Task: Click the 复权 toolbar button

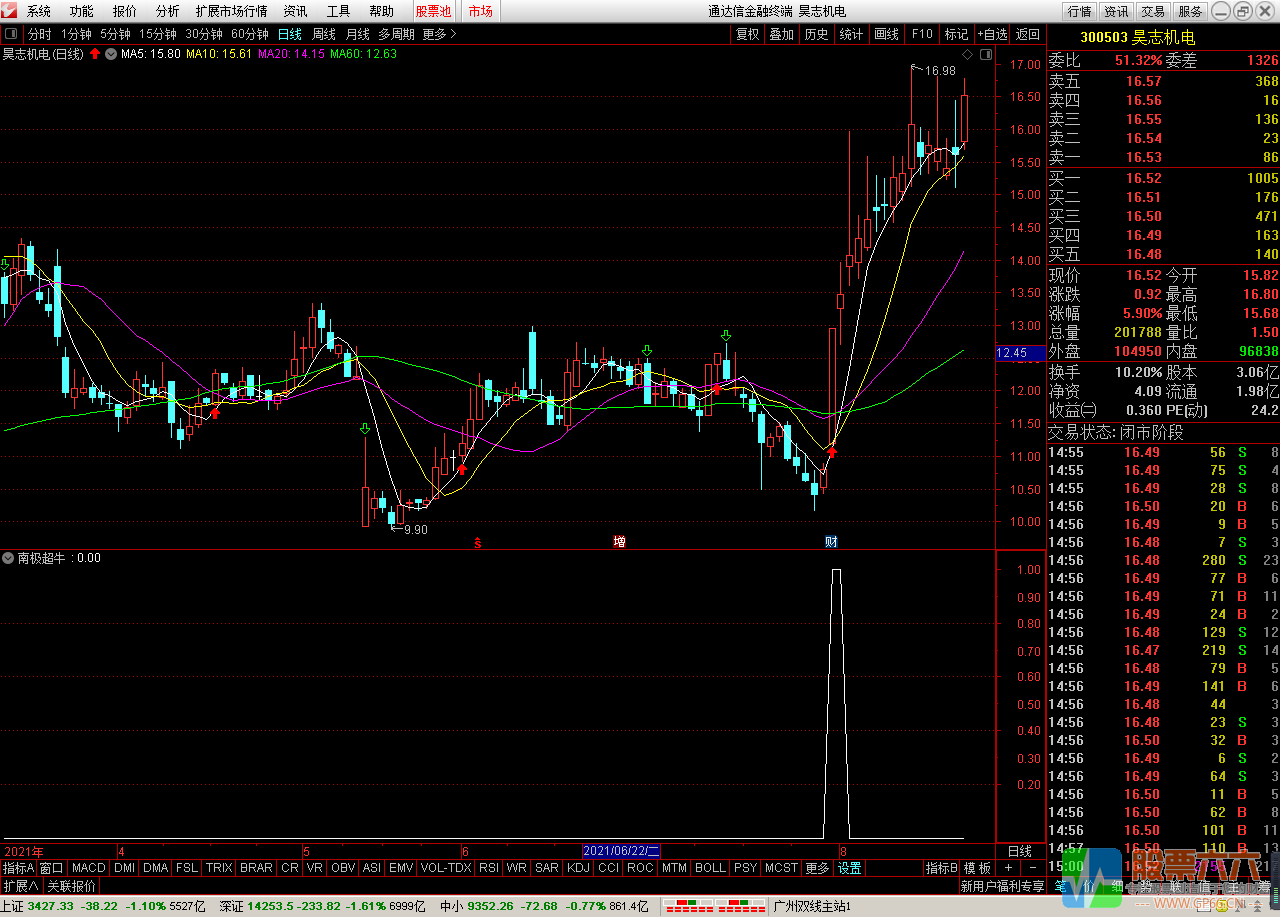Action: click(x=747, y=34)
